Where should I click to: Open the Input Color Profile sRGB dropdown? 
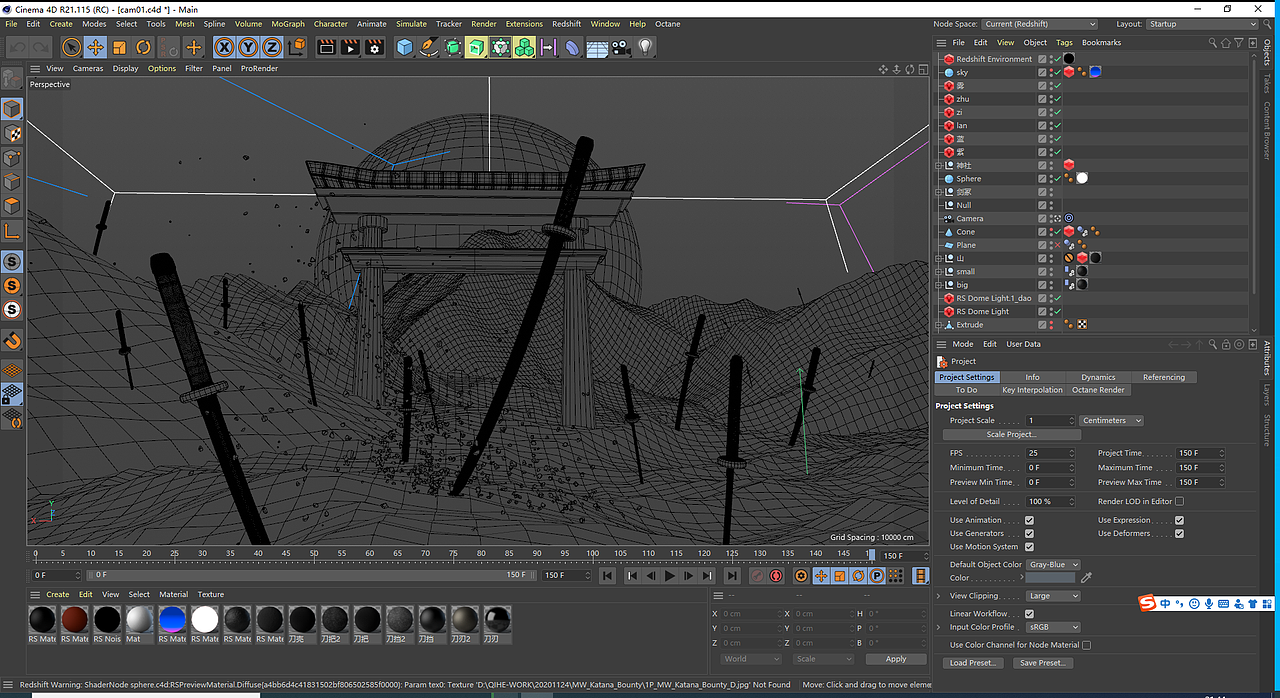1054,628
